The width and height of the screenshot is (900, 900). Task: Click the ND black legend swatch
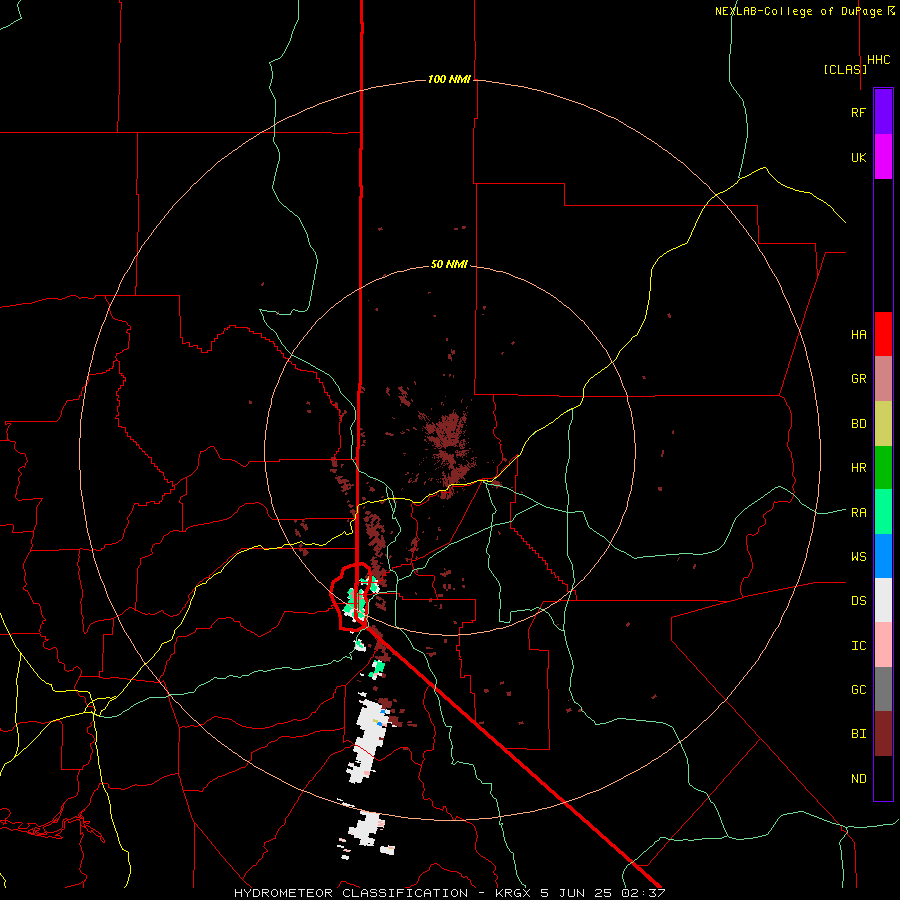coord(883,778)
